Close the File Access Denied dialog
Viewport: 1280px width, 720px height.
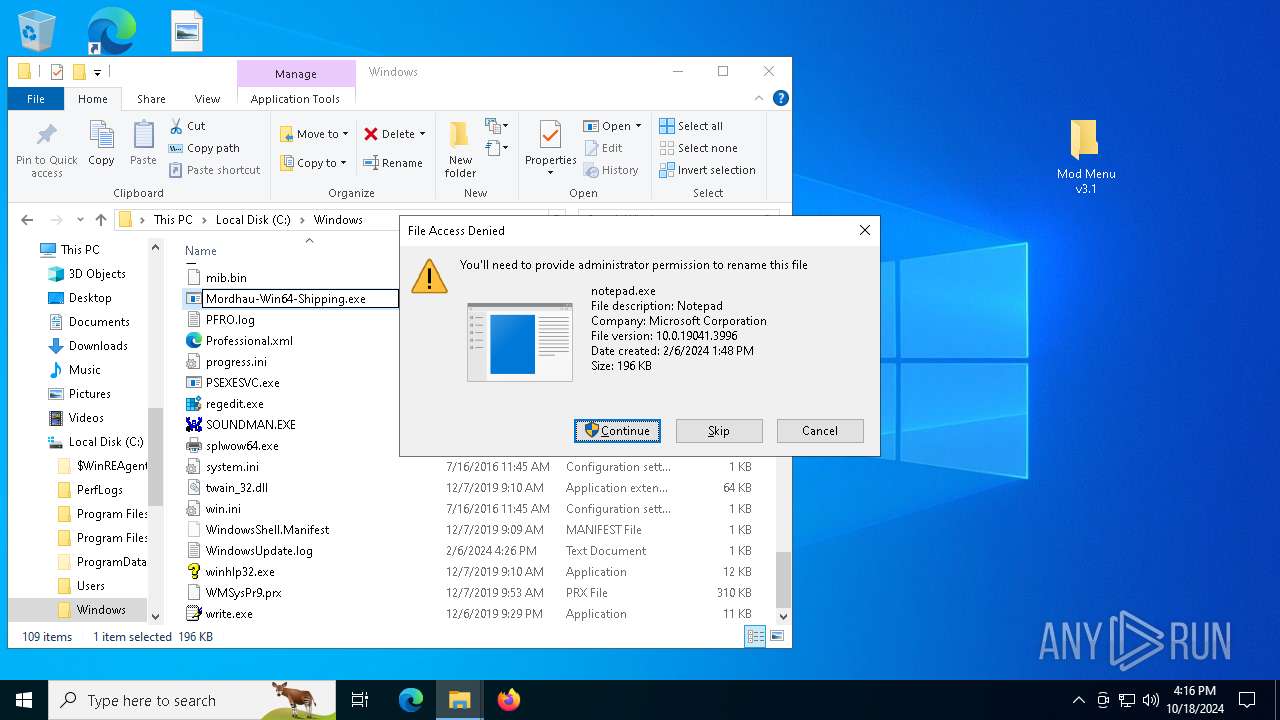tap(865, 230)
